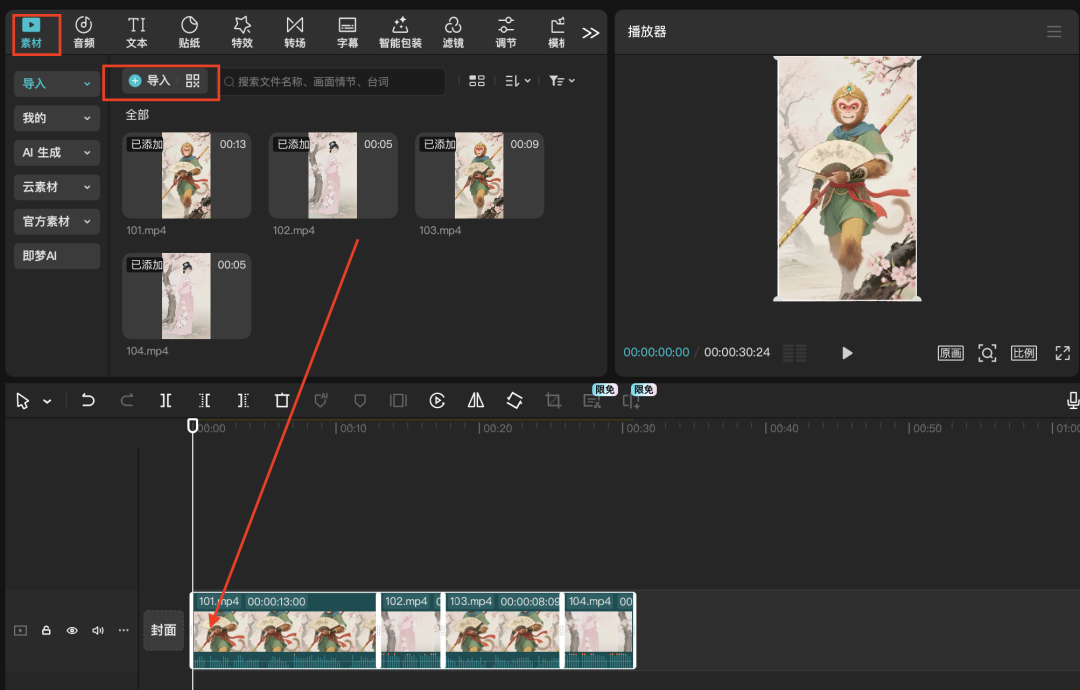Expand the AI 生成 sidebar section
Screen dimensions: 1080x690
[57, 152]
